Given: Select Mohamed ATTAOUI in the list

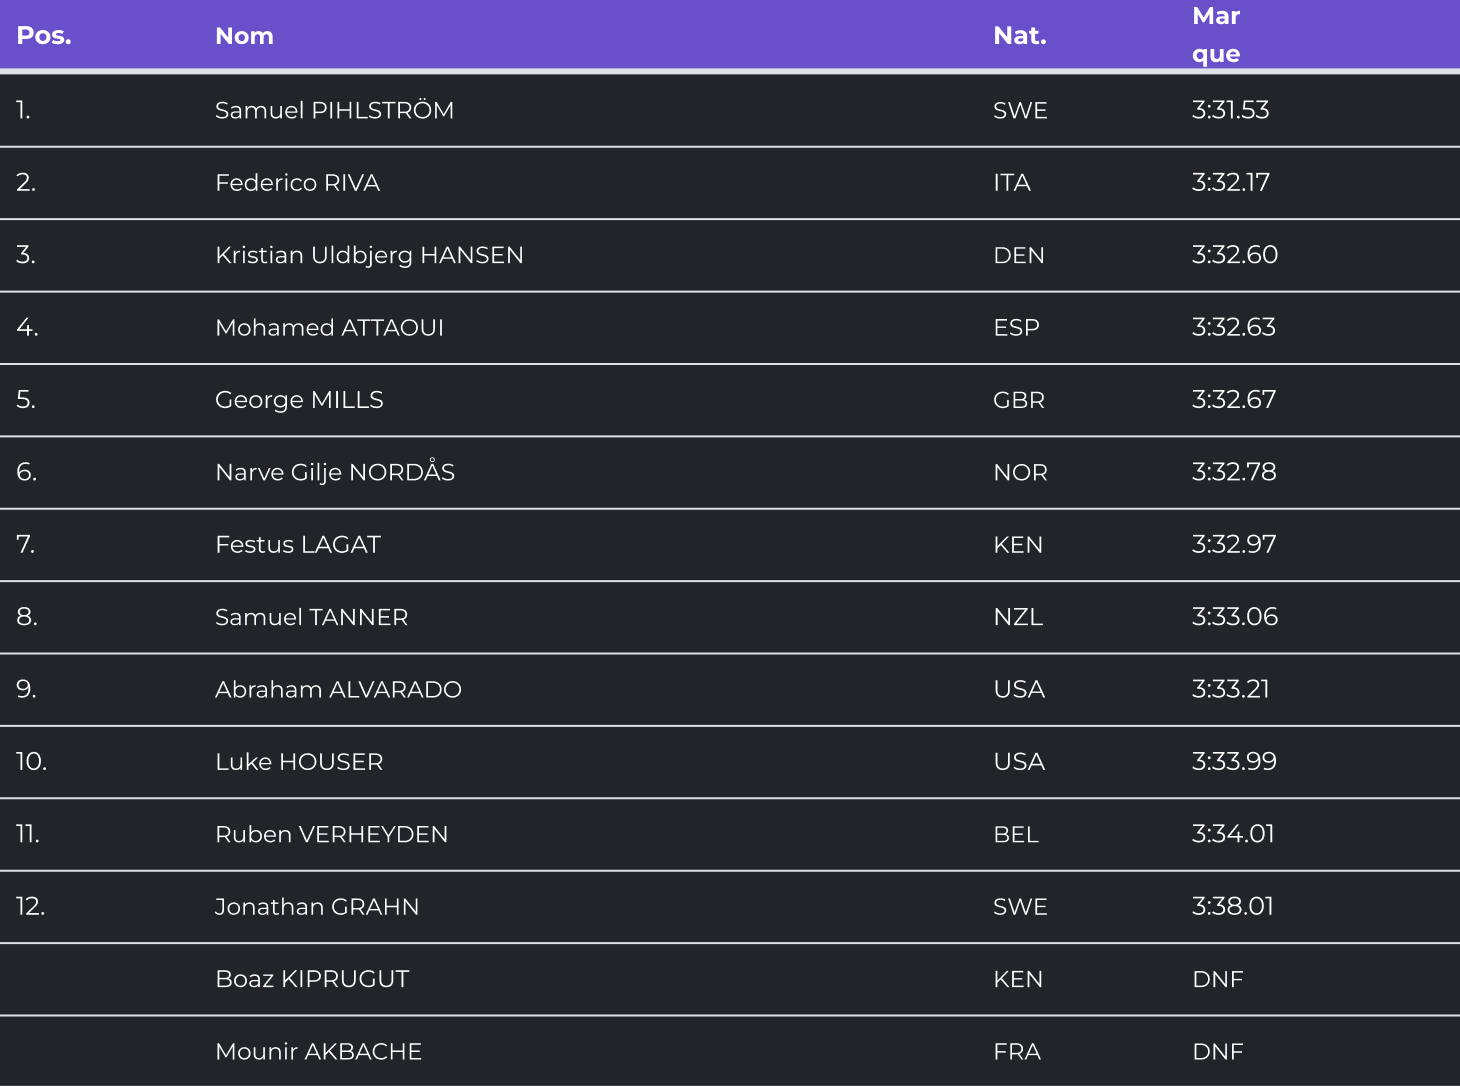Looking at the screenshot, I should pos(329,328).
